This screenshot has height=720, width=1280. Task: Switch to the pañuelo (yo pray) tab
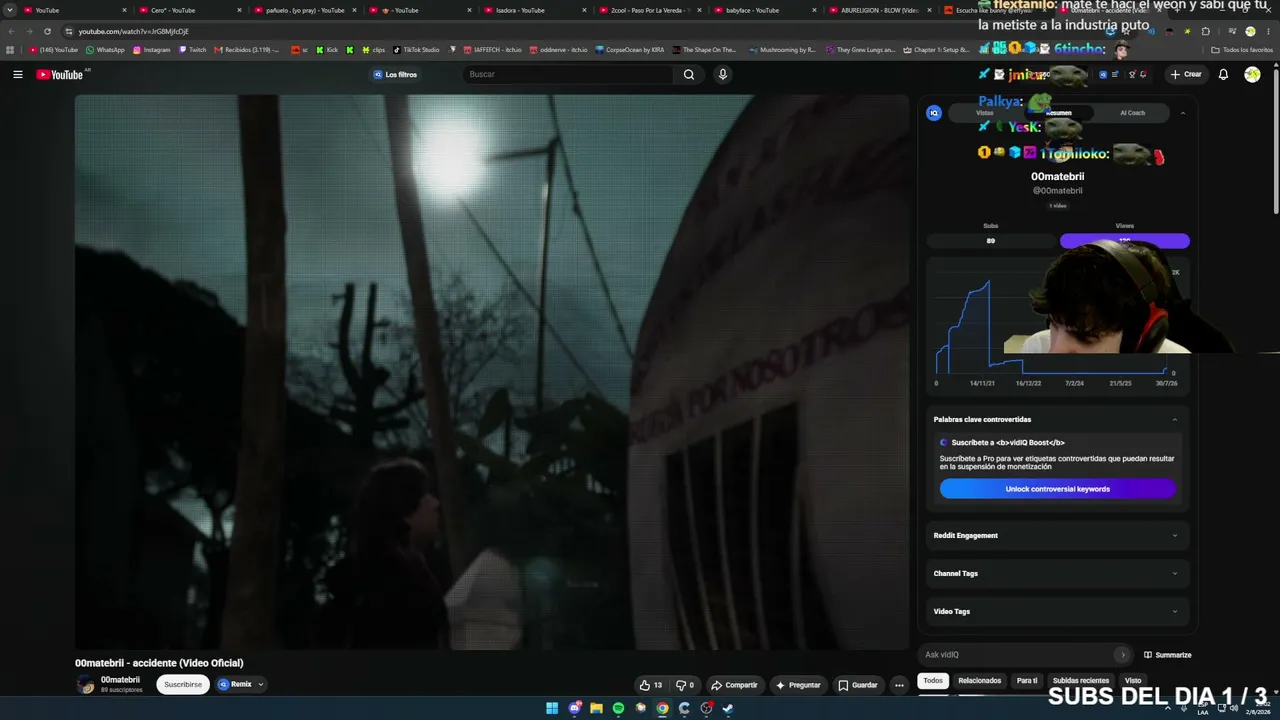pyautogui.click(x=303, y=10)
